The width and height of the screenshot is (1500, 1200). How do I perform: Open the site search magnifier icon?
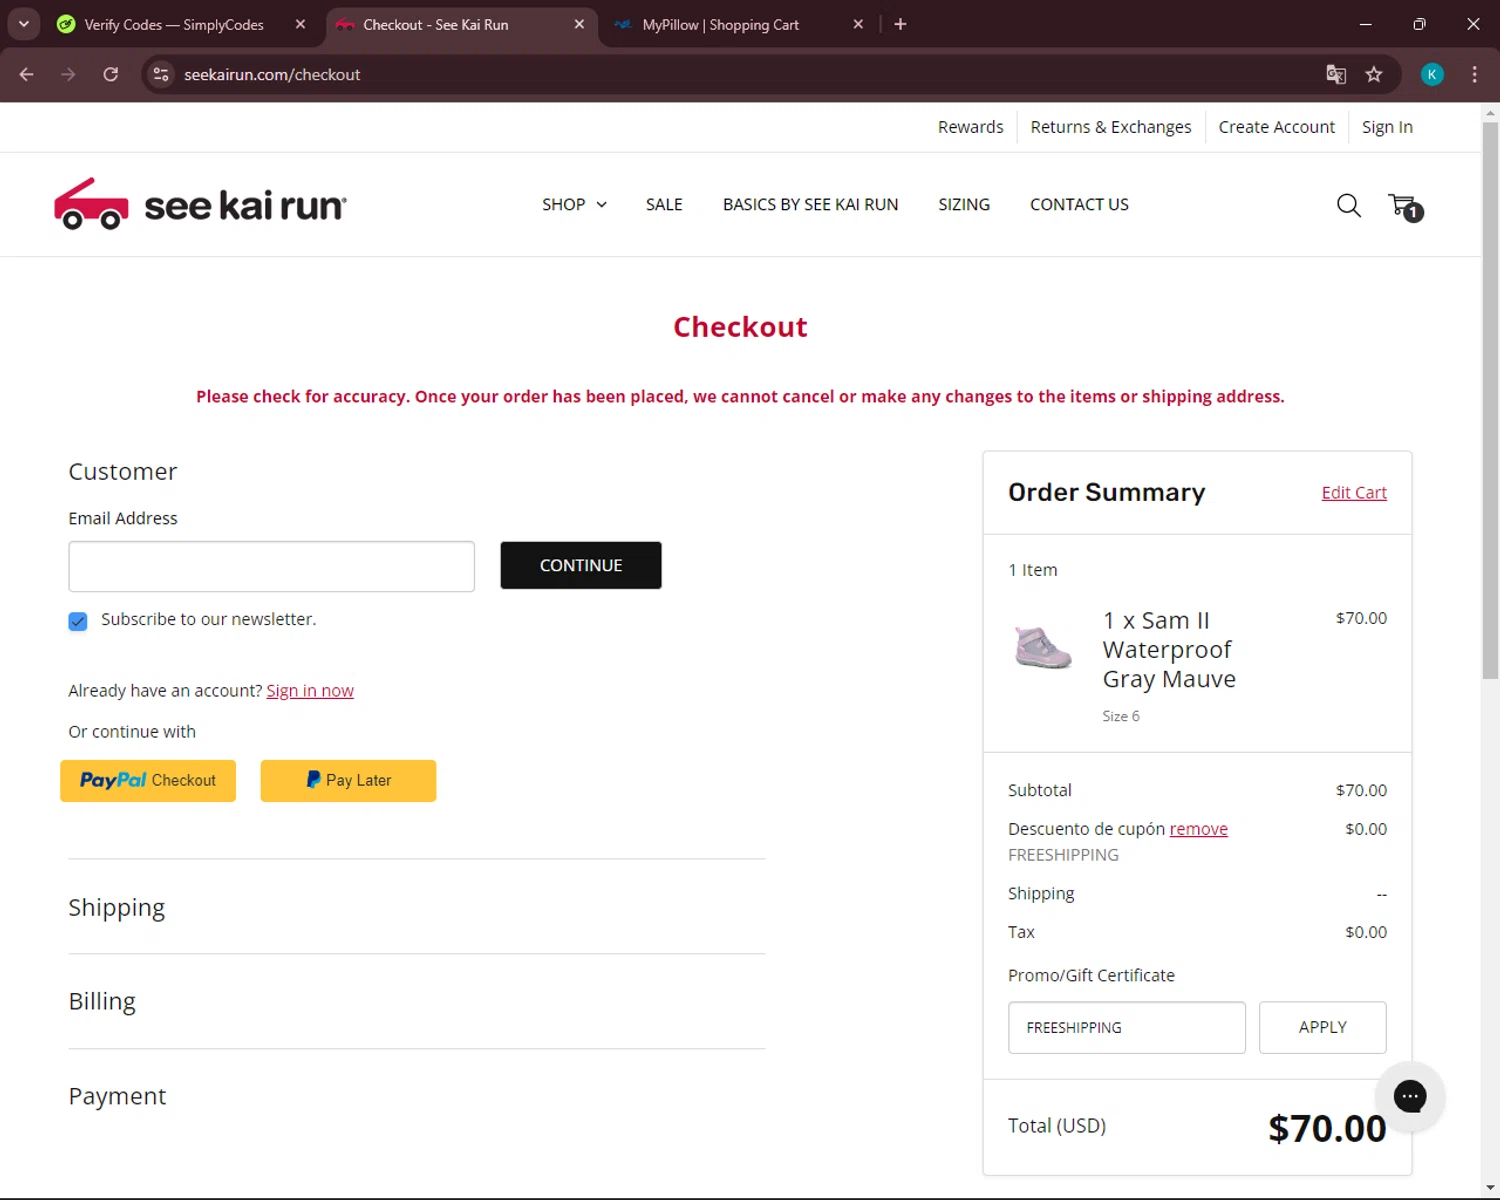pos(1348,205)
